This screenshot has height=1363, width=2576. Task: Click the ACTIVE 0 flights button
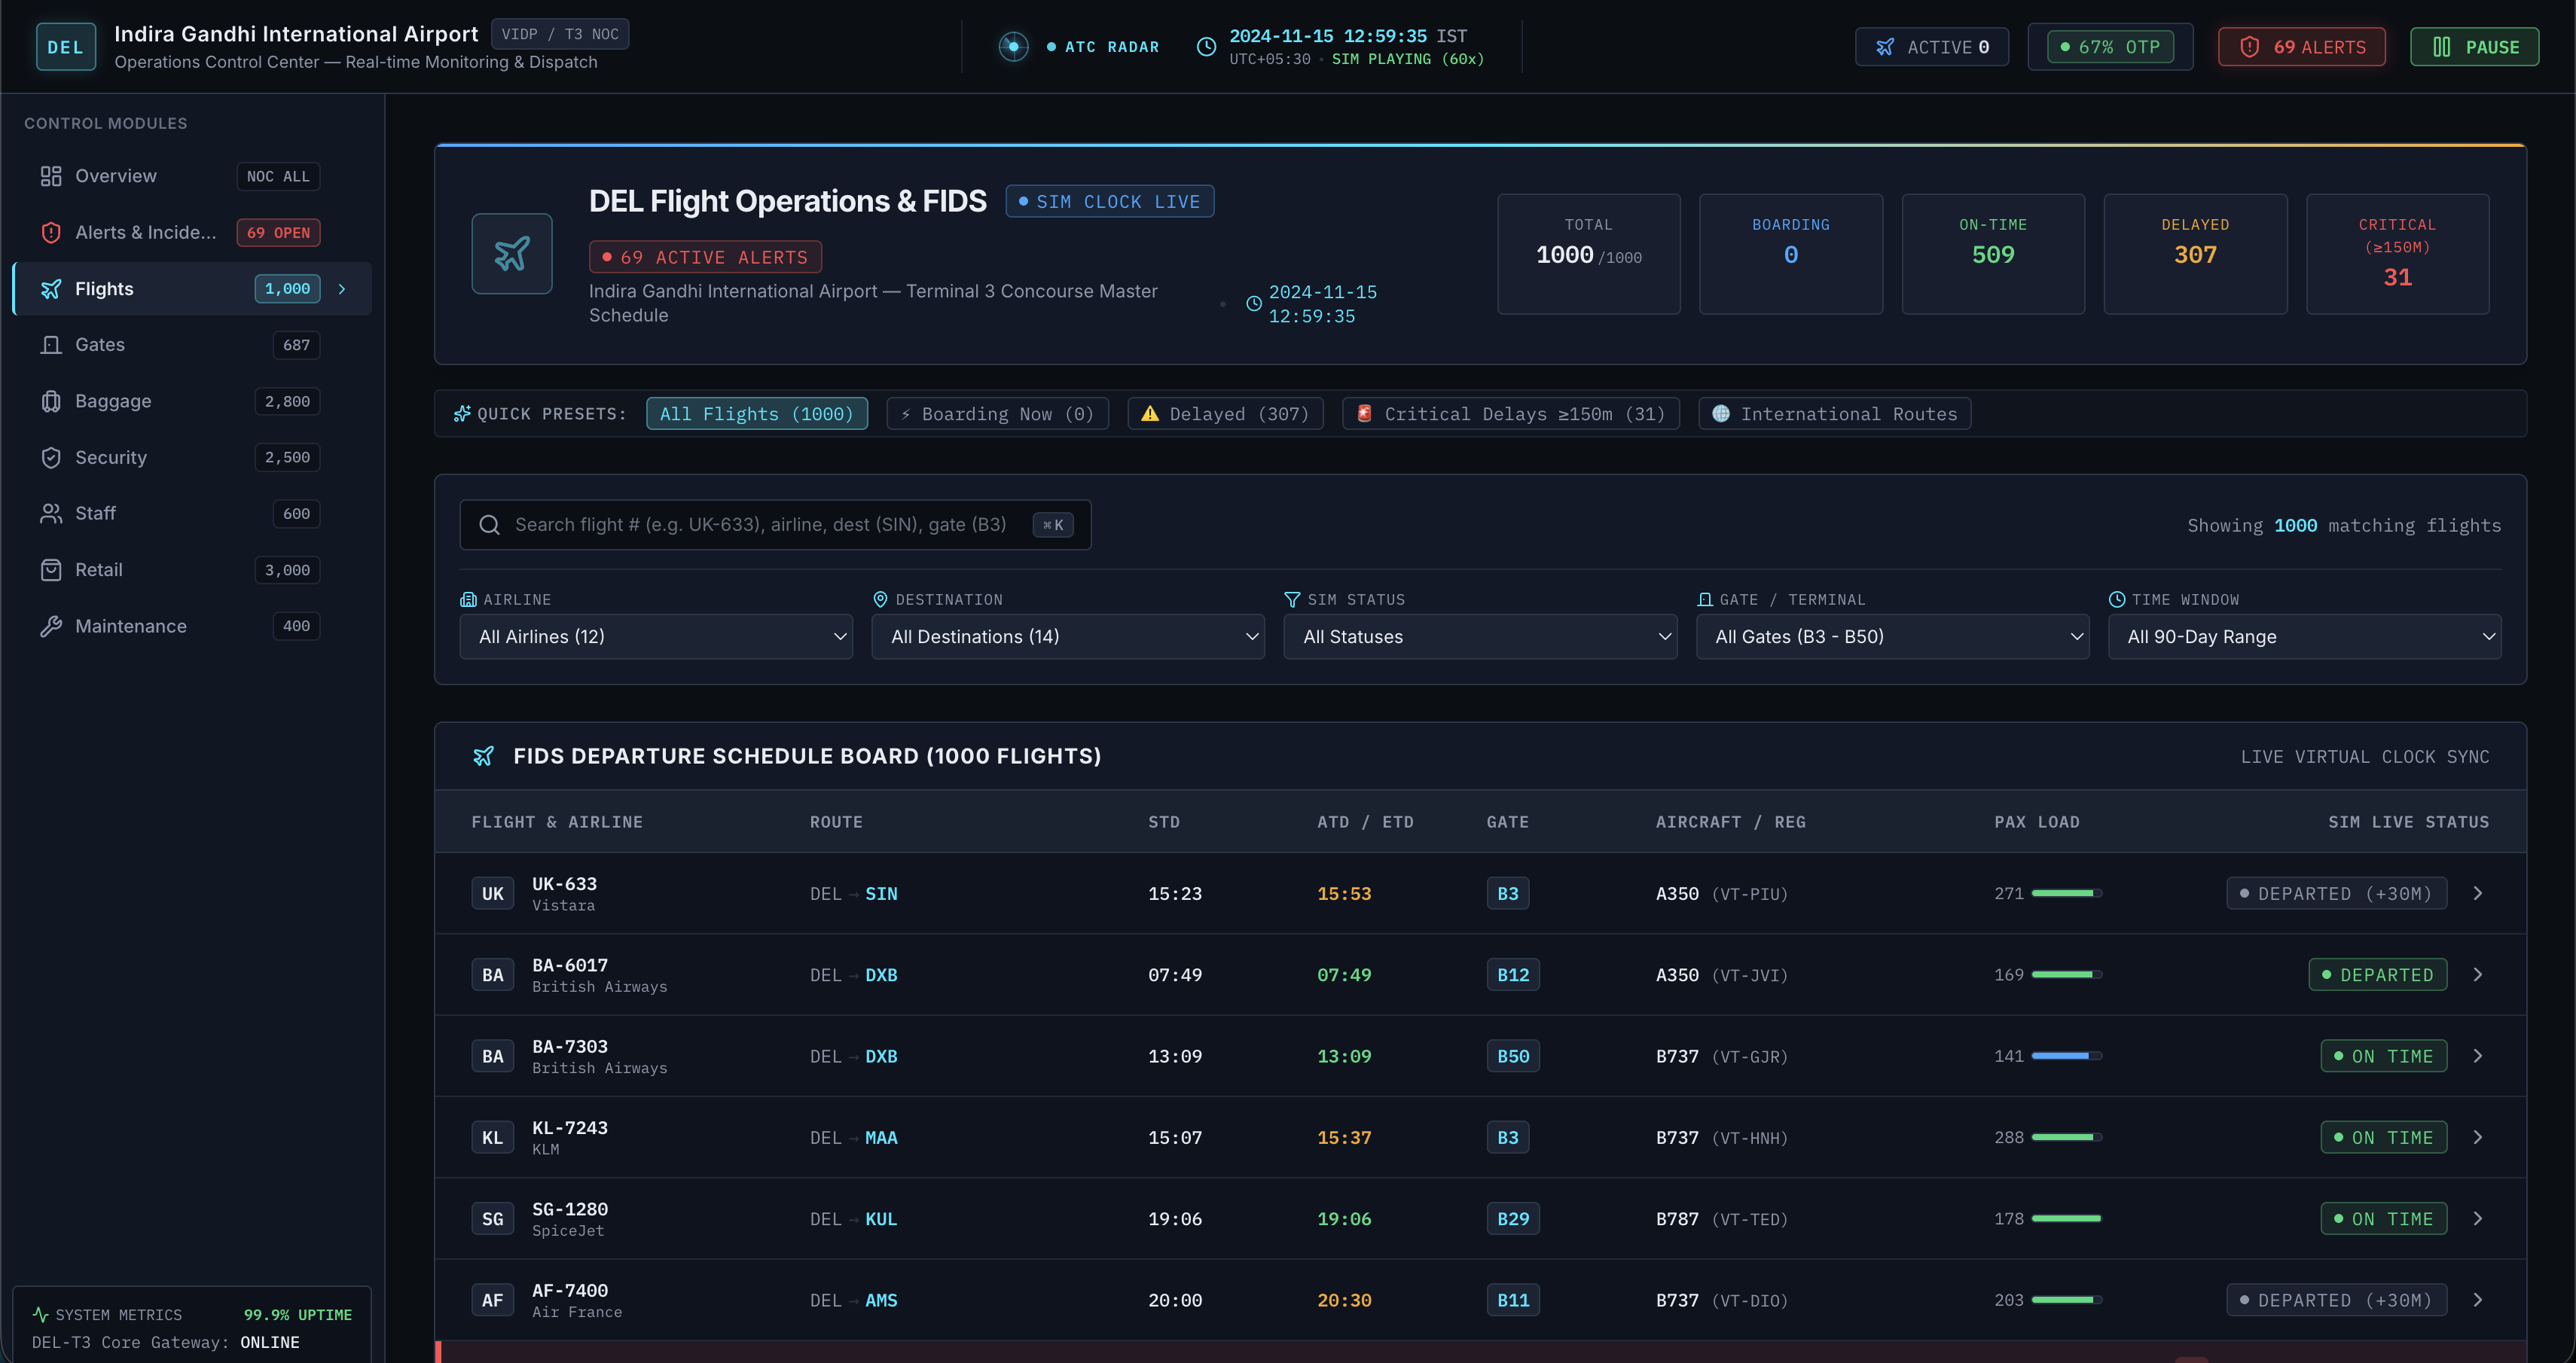click(x=1932, y=47)
